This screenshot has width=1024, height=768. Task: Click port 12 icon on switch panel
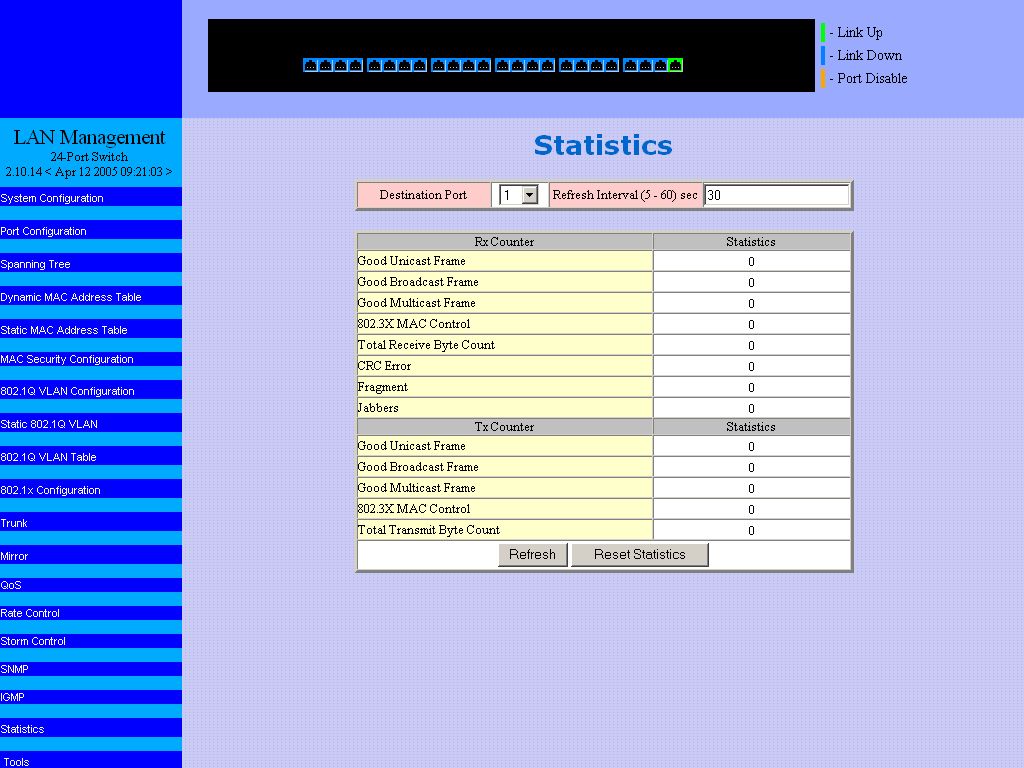[x=483, y=65]
